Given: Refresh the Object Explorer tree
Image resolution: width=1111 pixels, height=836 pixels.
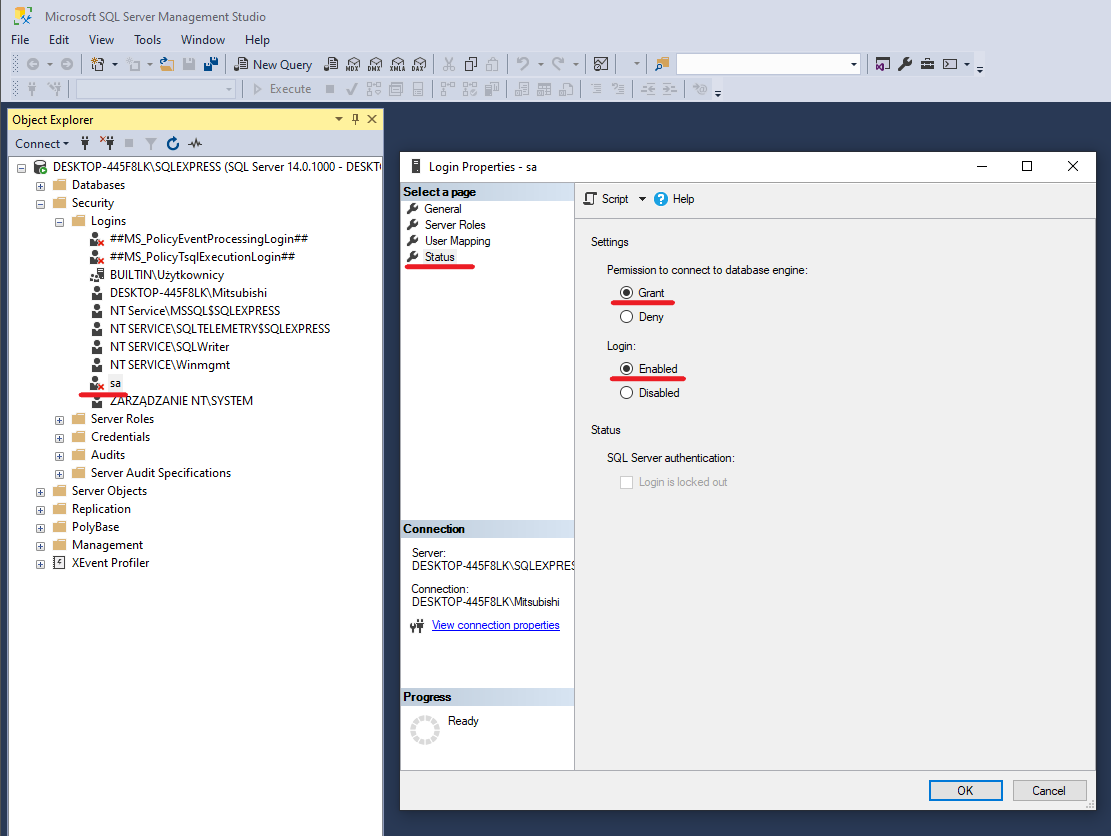Looking at the screenshot, I should (x=173, y=143).
